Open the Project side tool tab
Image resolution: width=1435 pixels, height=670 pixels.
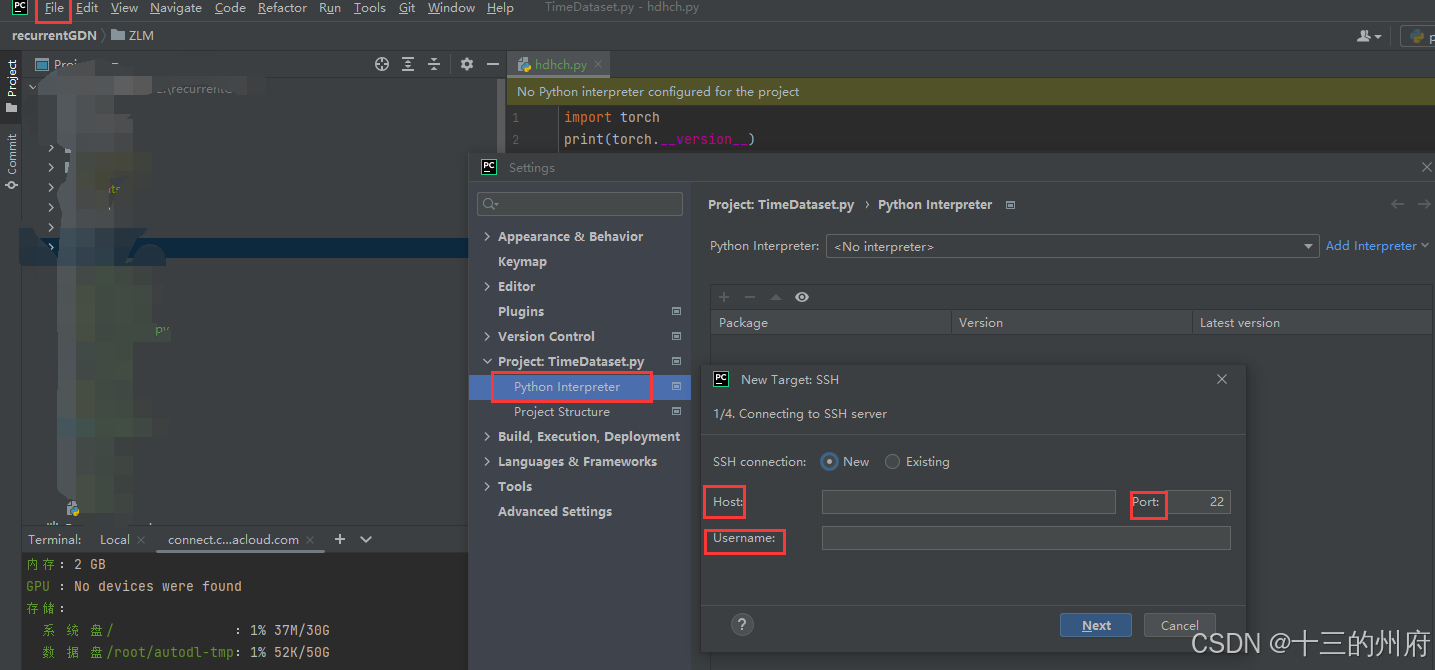coord(11,86)
